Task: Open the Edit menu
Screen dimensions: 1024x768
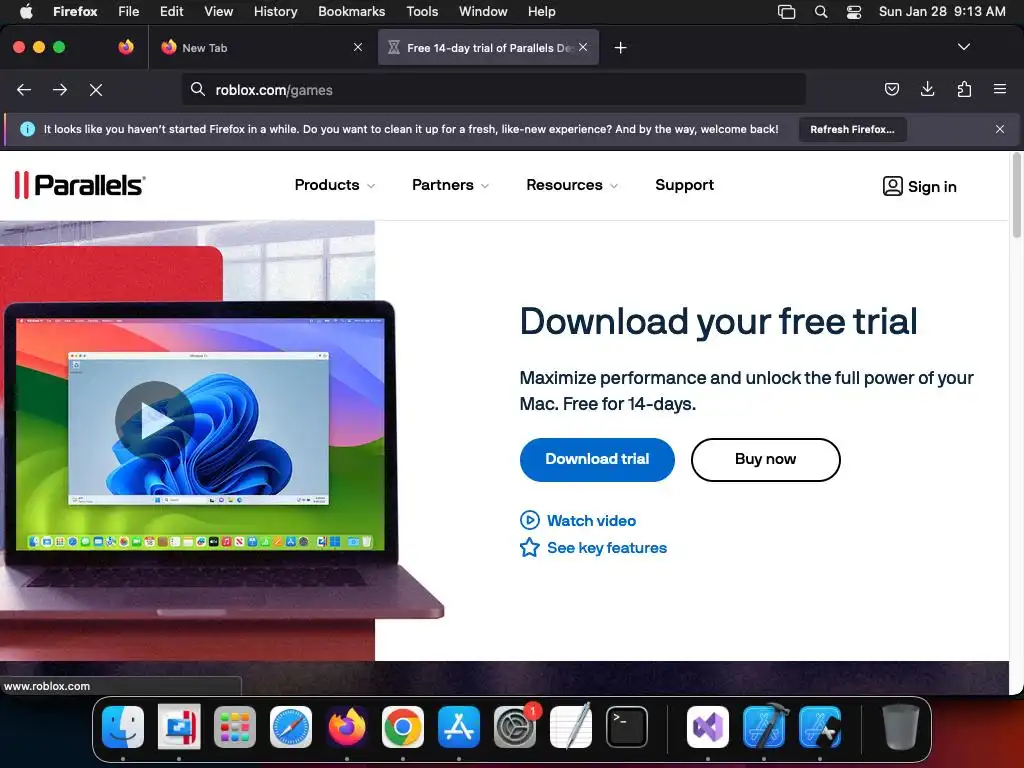Action: (171, 11)
